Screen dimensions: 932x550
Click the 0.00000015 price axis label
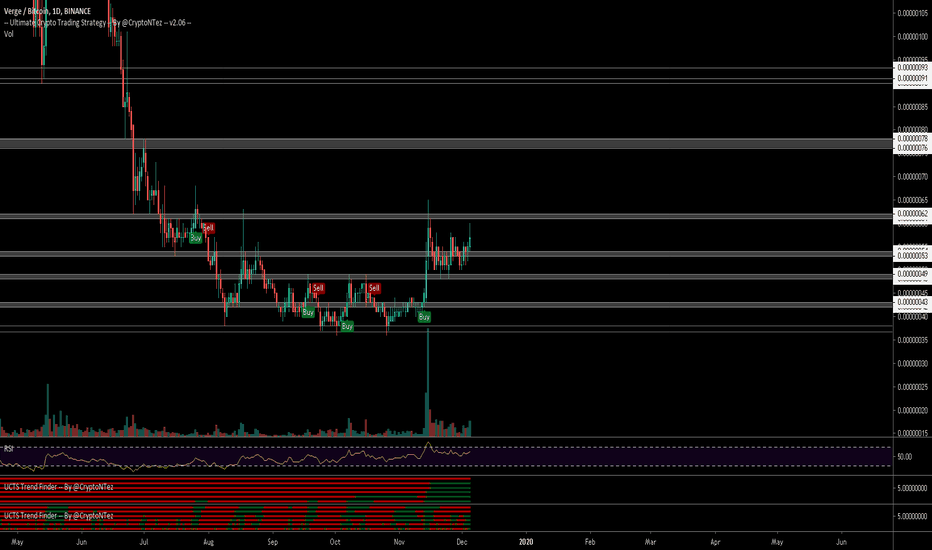pyautogui.click(x=912, y=433)
